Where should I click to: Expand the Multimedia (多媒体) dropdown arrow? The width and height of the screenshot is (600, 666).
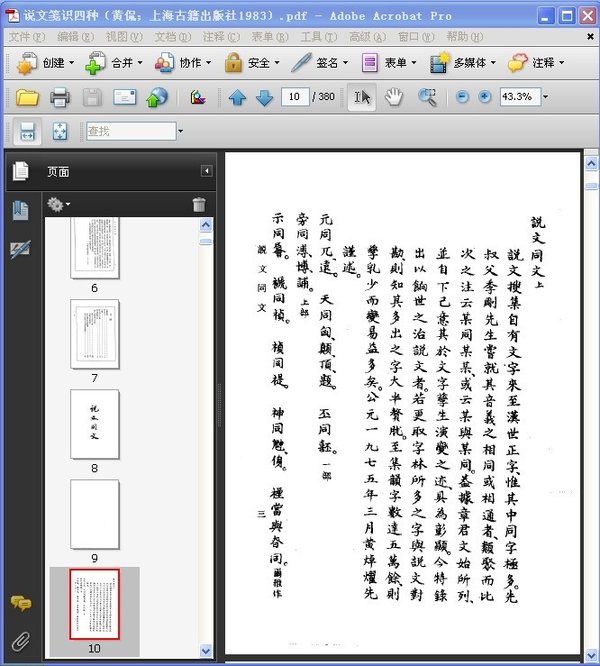pyautogui.click(x=493, y=63)
